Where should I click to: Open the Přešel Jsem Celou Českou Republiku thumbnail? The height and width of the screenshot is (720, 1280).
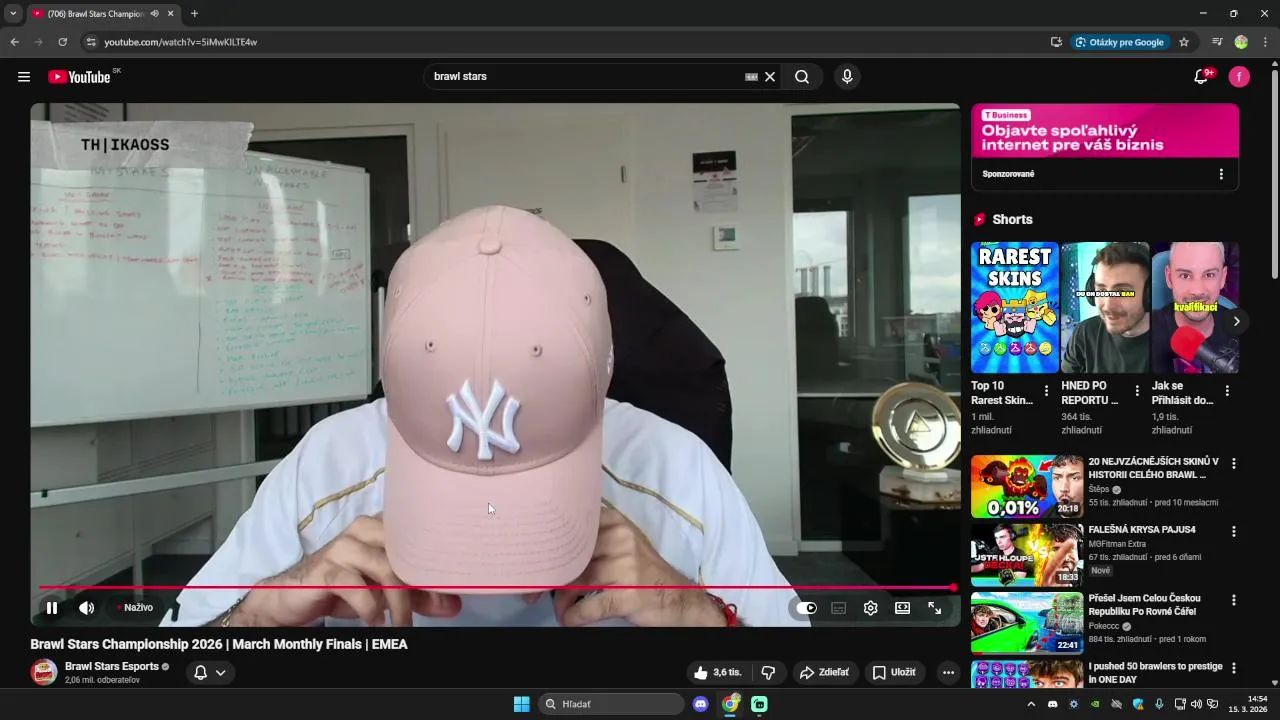(1027, 623)
